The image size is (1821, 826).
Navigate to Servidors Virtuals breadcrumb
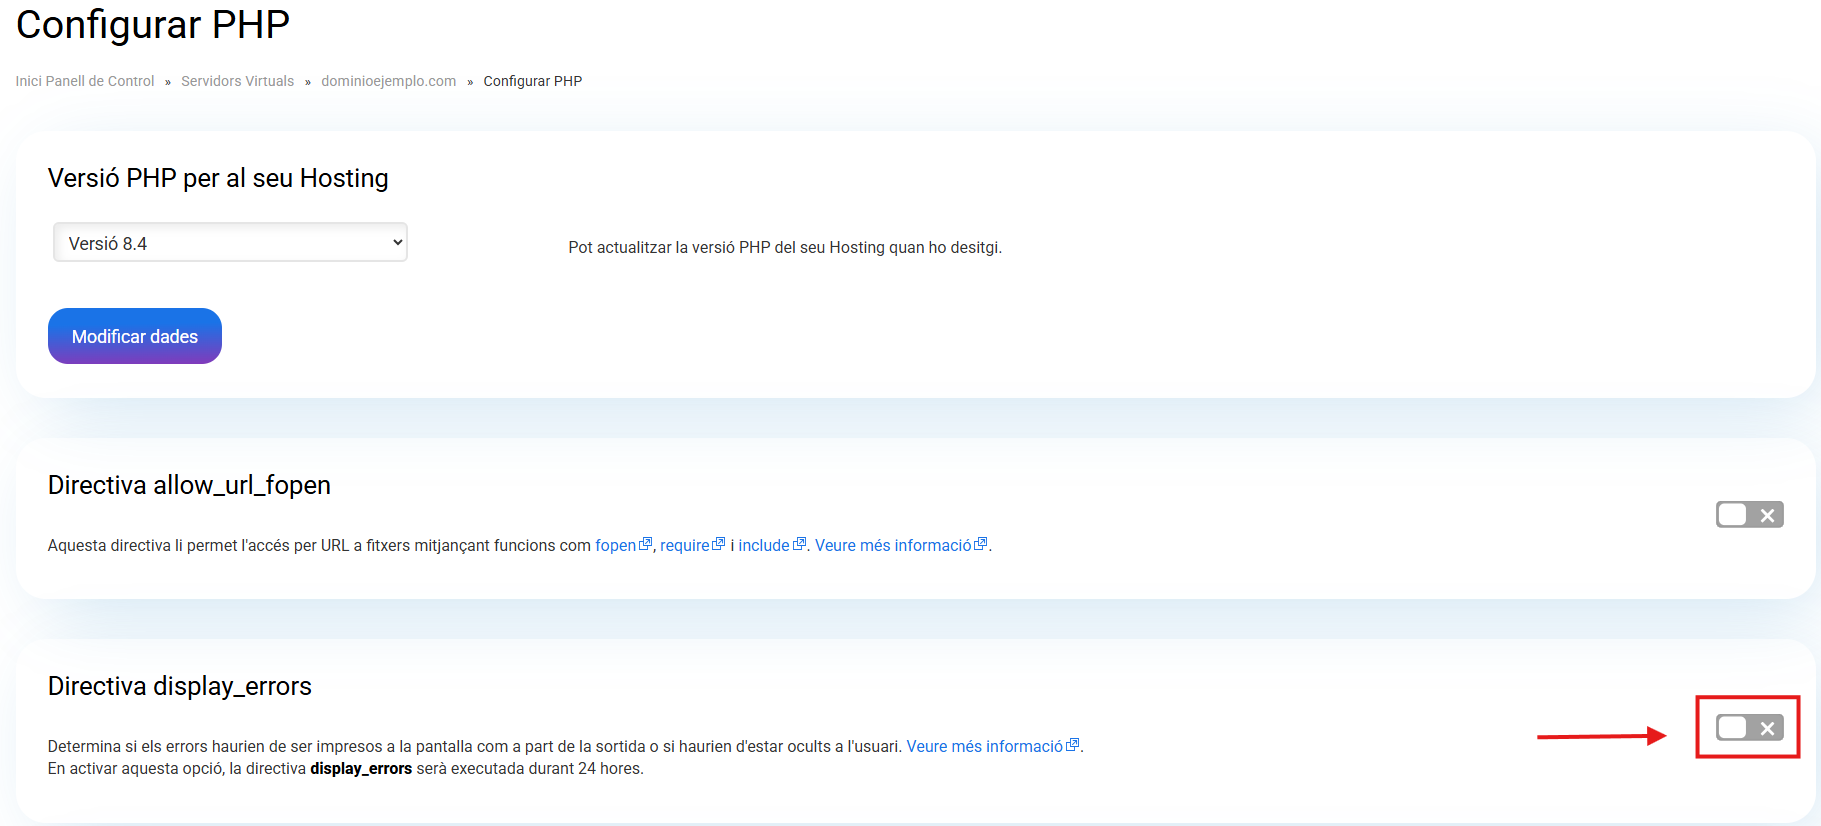click(x=237, y=81)
